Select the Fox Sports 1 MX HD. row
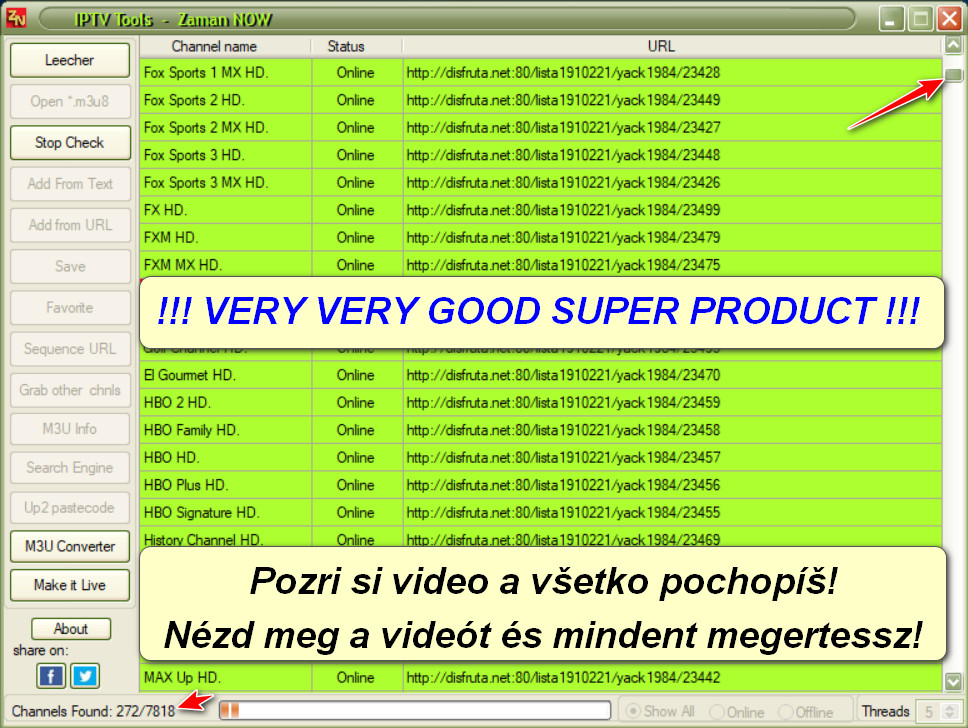968x728 pixels. 540,72
